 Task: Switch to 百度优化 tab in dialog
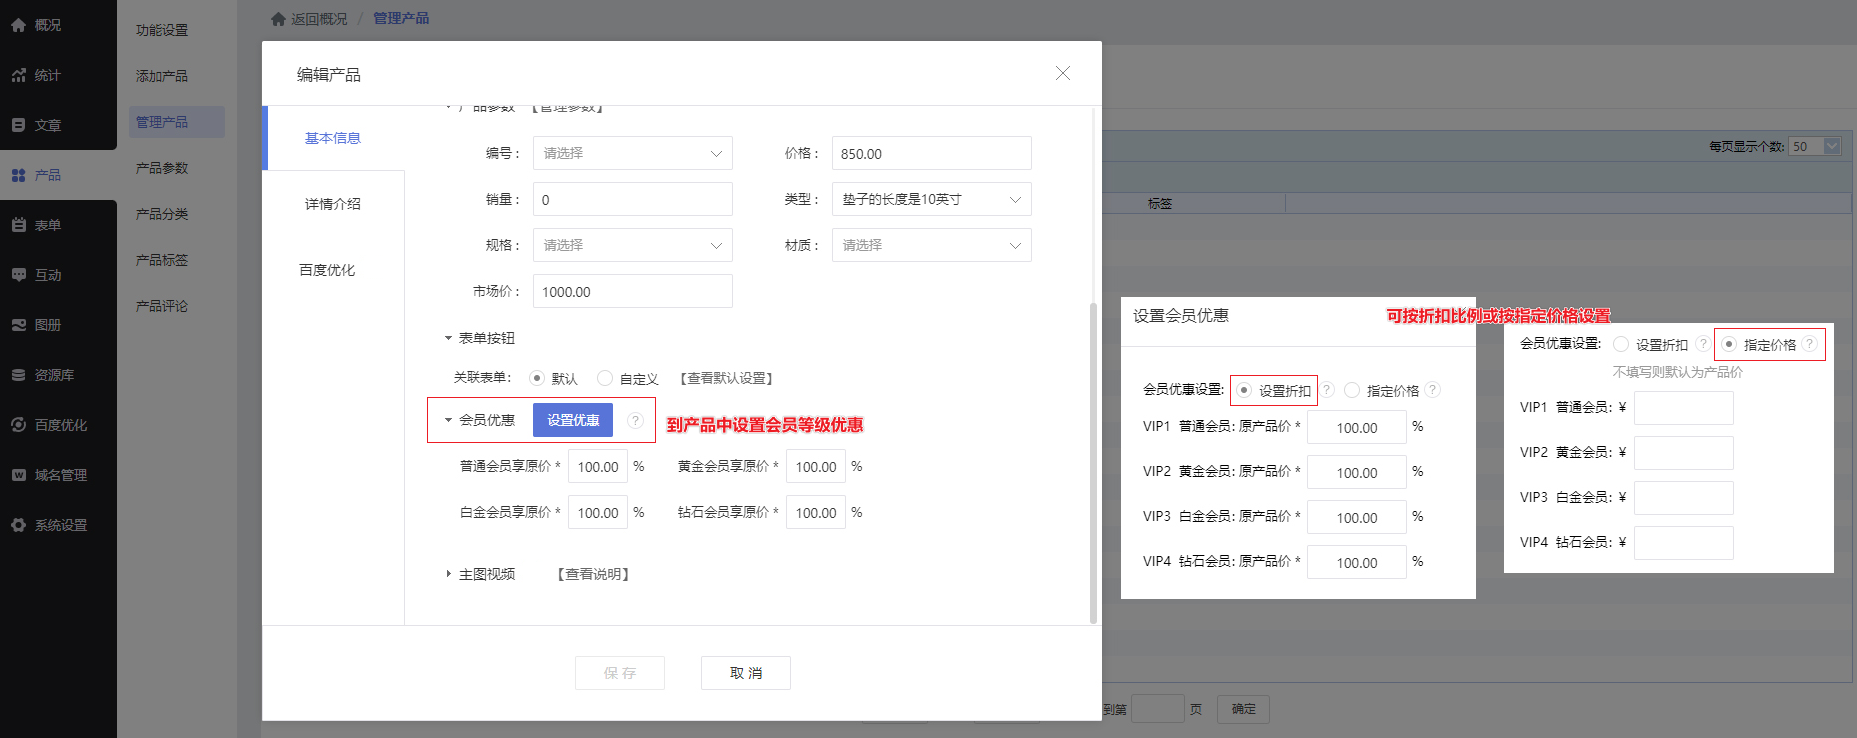click(x=327, y=270)
